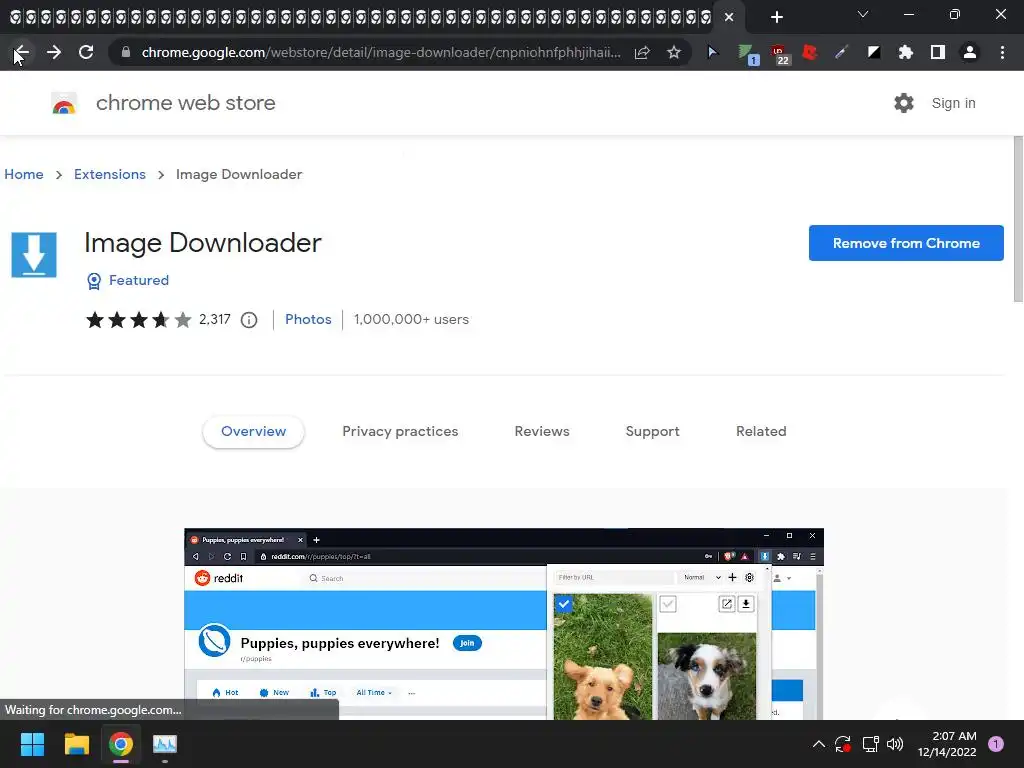The height and width of the screenshot is (768, 1024).
Task: Click the Featured label link
Action: (x=138, y=280)
